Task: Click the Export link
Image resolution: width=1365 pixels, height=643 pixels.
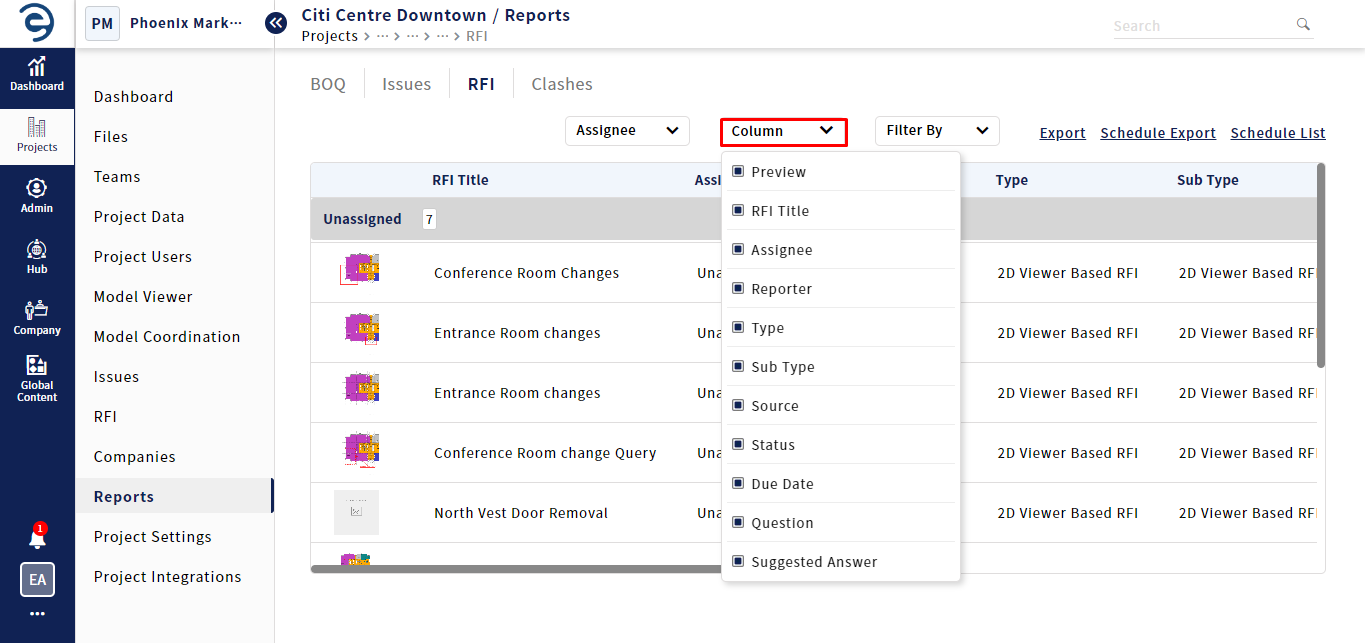Action: (1062, 133)
